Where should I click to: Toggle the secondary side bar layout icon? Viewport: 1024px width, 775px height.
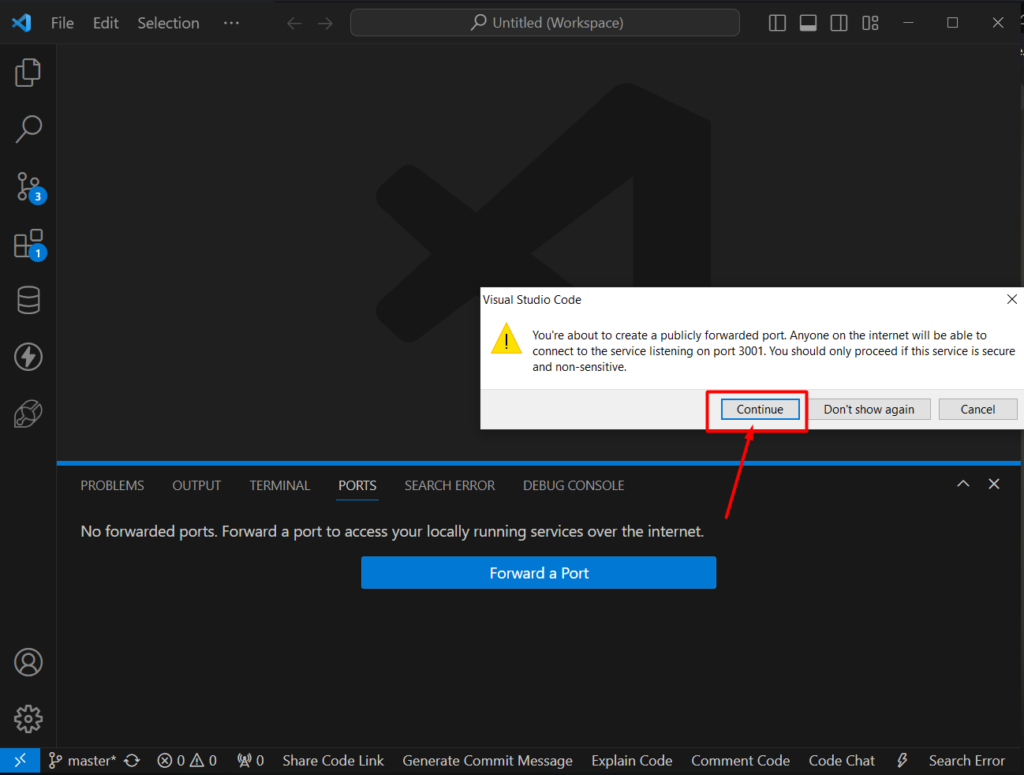point(839,24)
